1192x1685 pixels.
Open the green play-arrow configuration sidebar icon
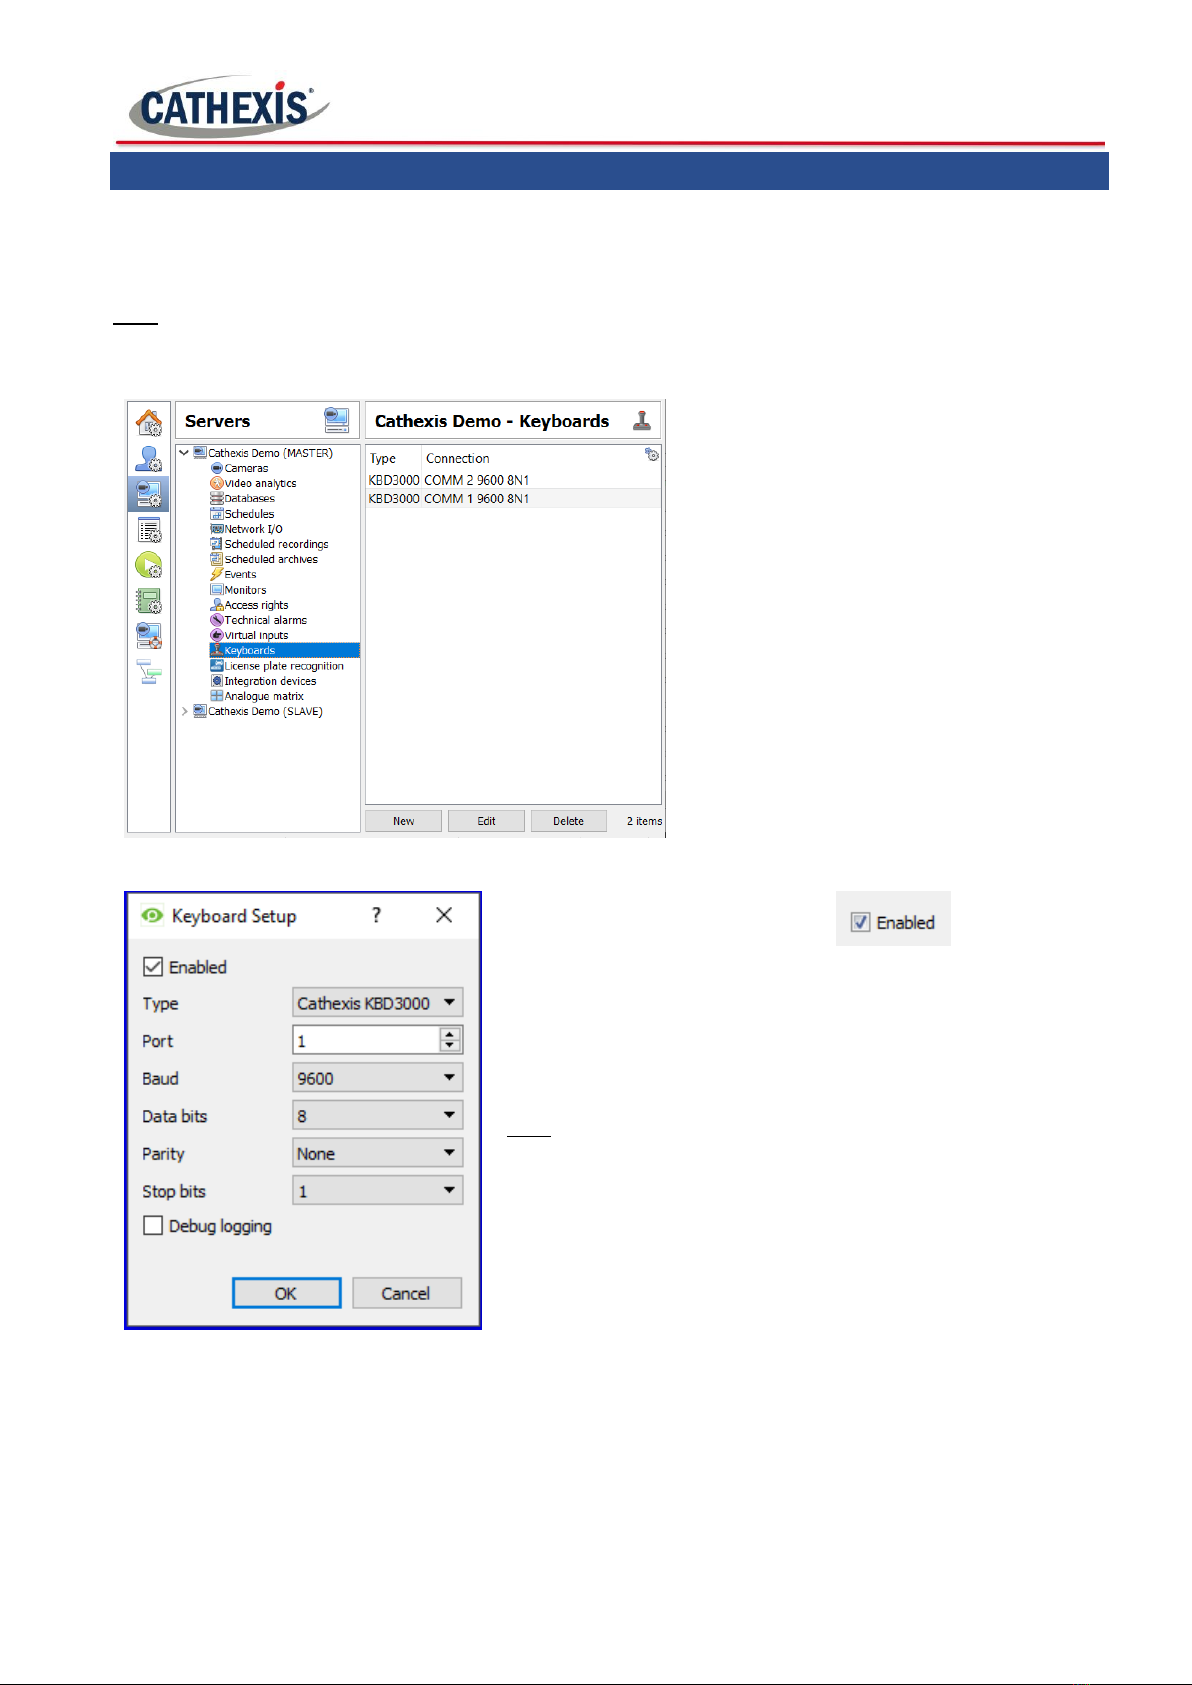pyautogui.click(x=149, y=565)
